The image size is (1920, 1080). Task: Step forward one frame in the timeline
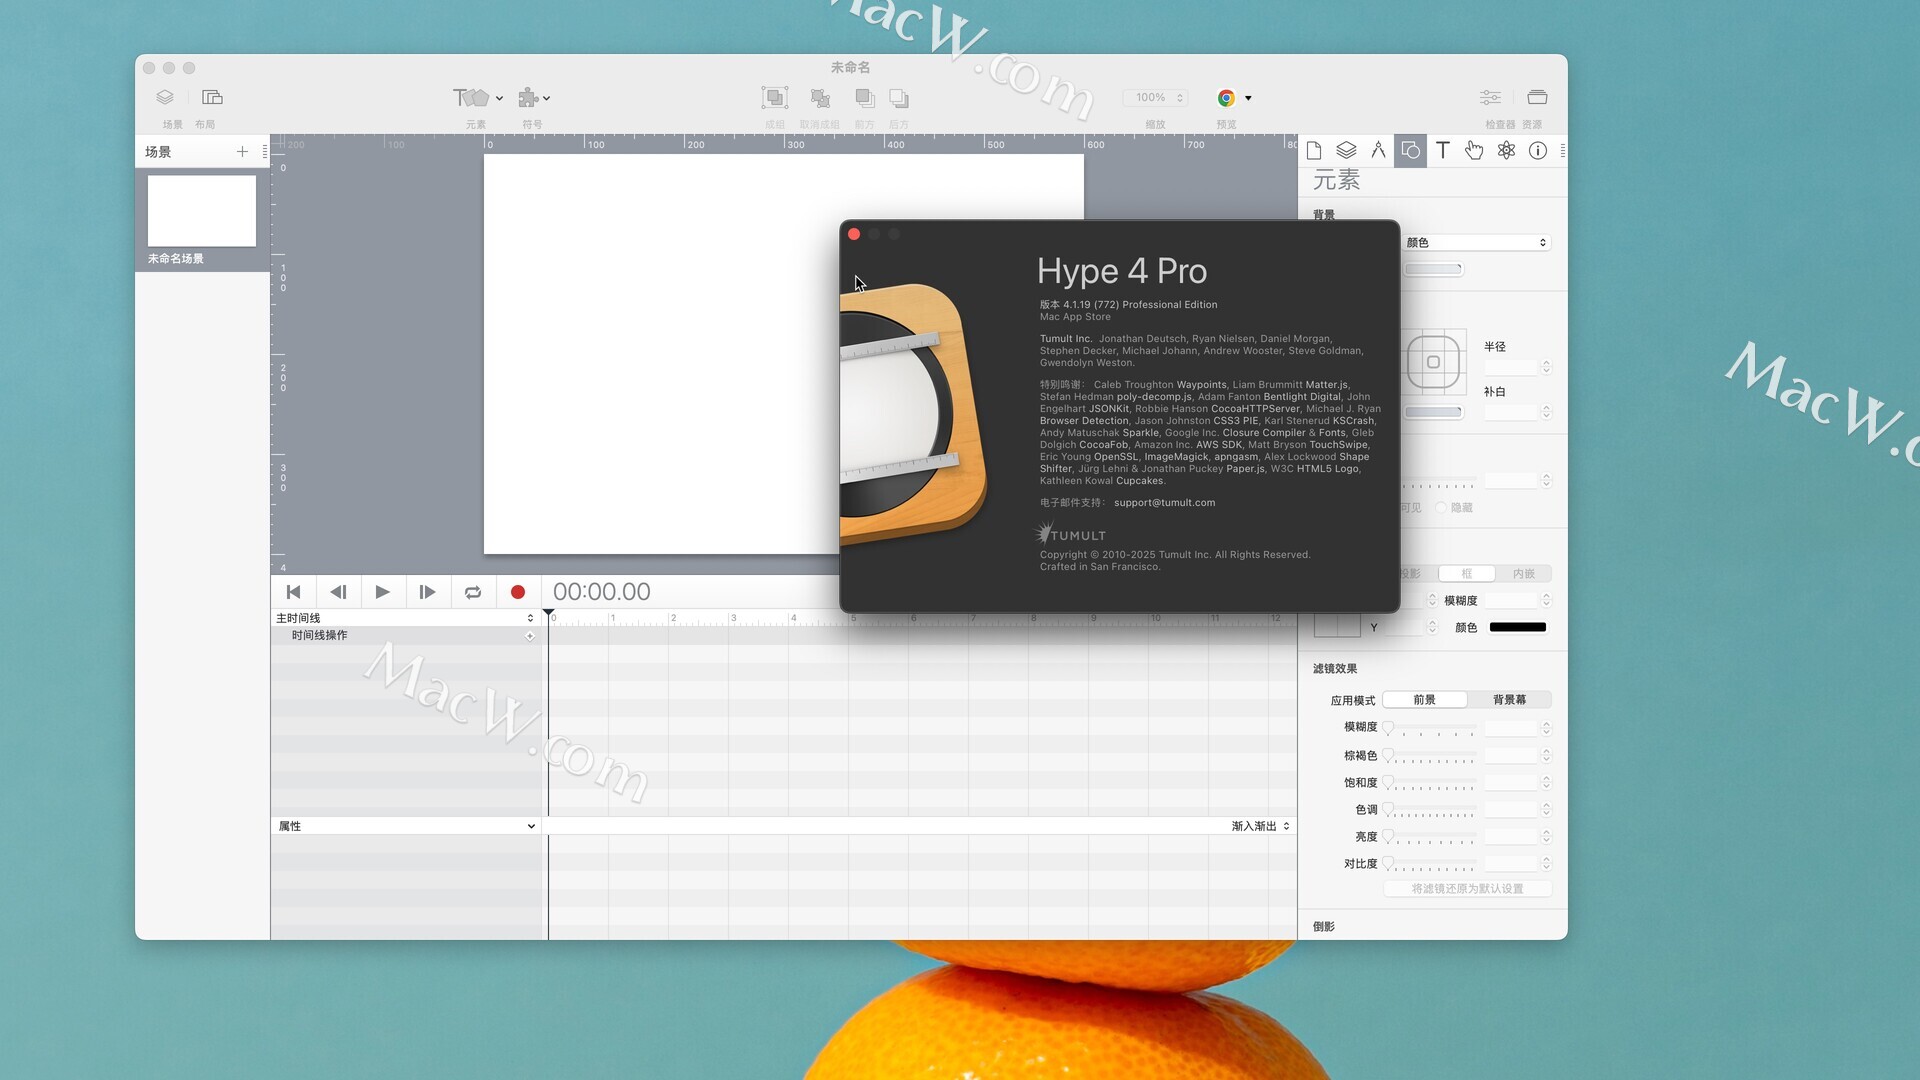427,592
